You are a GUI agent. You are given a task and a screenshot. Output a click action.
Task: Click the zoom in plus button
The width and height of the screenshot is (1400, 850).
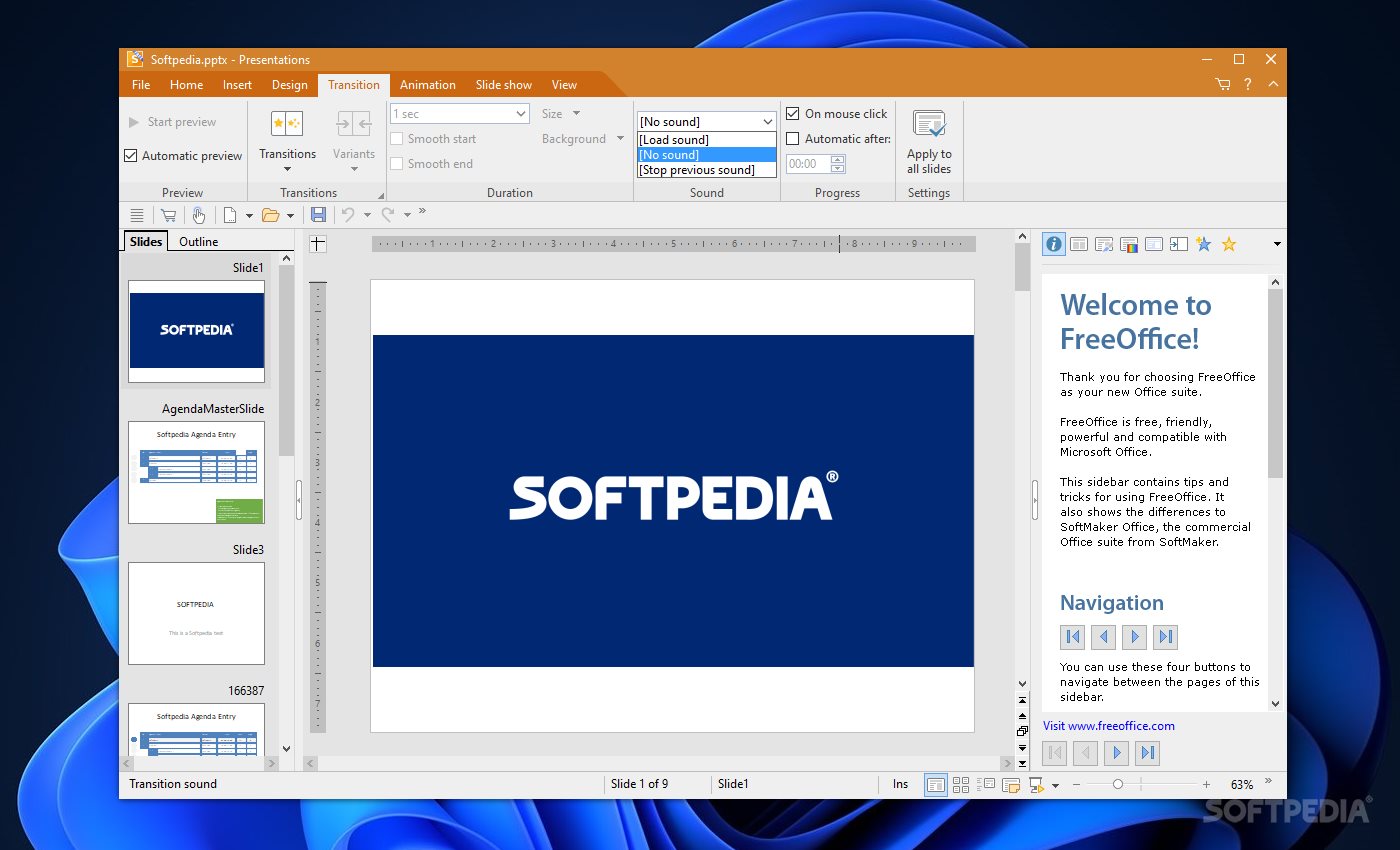tap(1206, 785)
